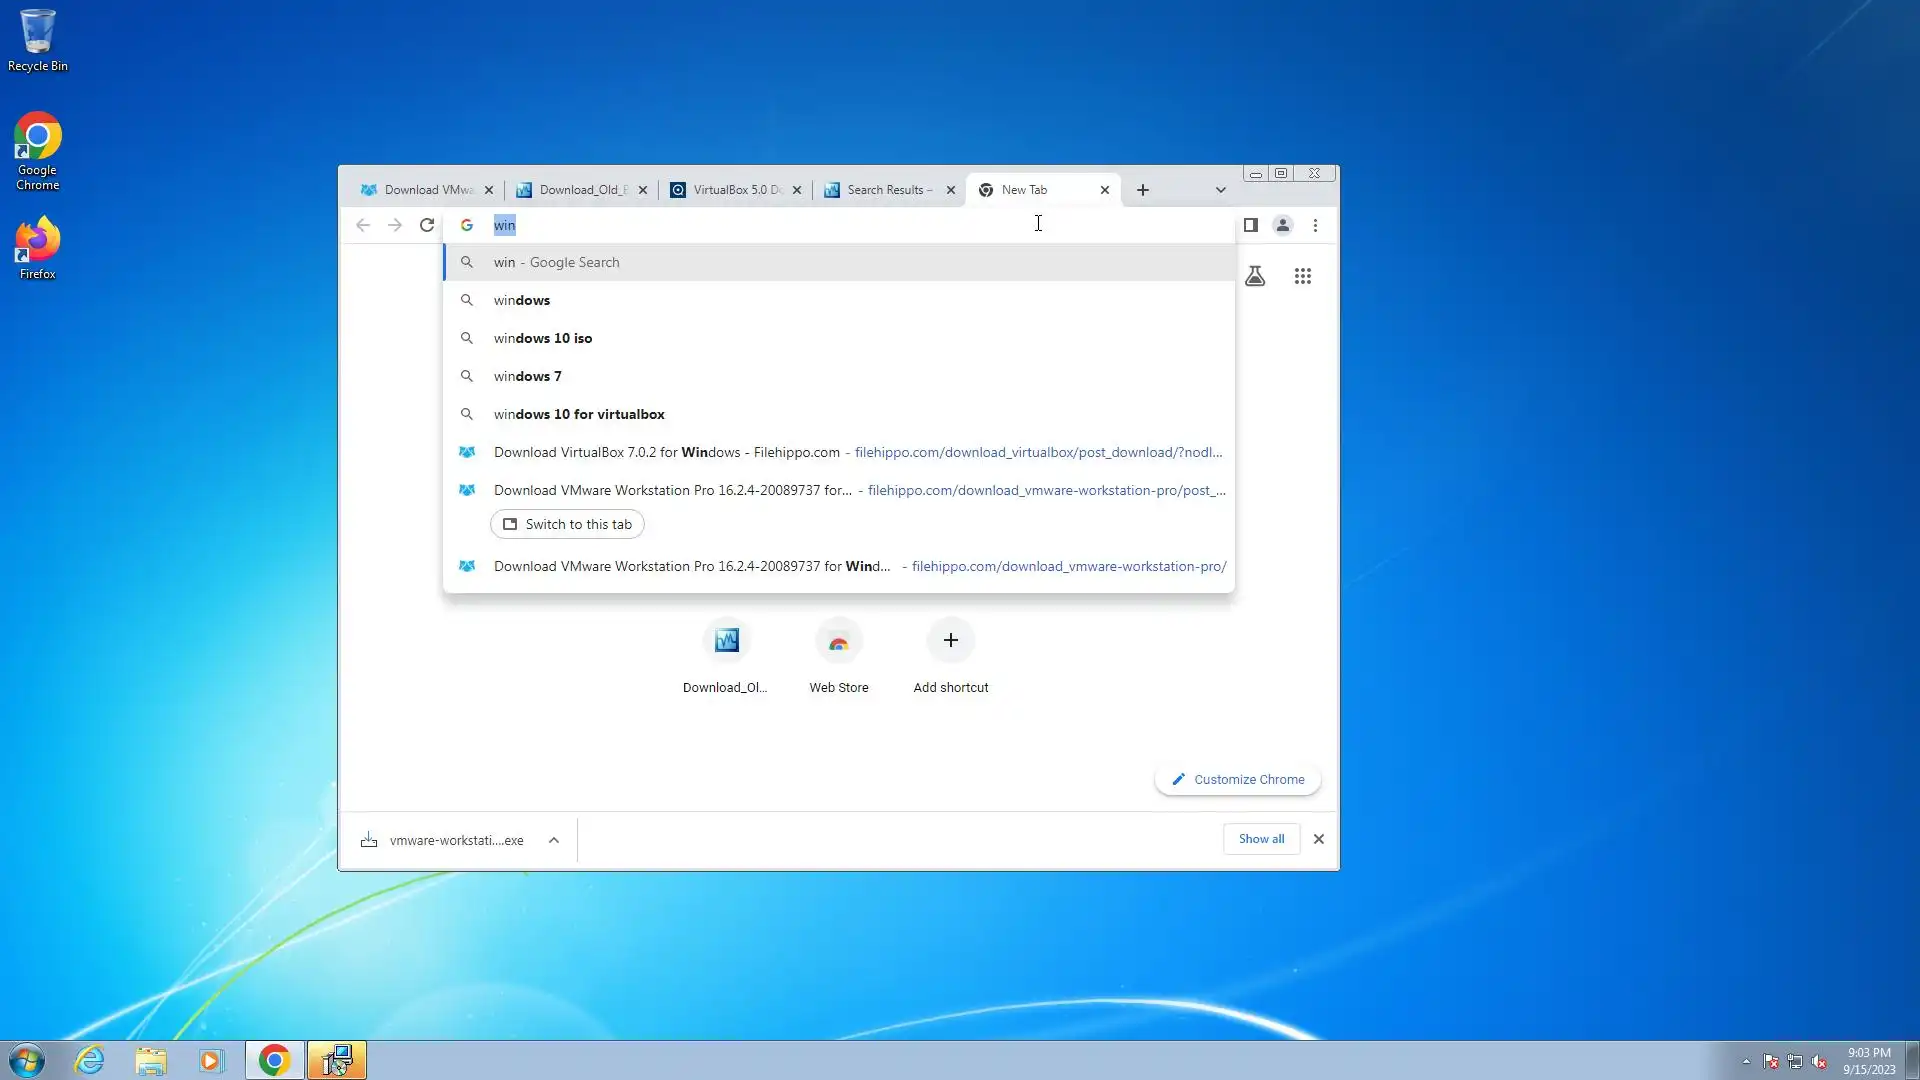Screen dimensions: 1920x1080
Task: Expand the tab search dropdown arrow
Action: pyautogui.click(x=1220, y=190)
